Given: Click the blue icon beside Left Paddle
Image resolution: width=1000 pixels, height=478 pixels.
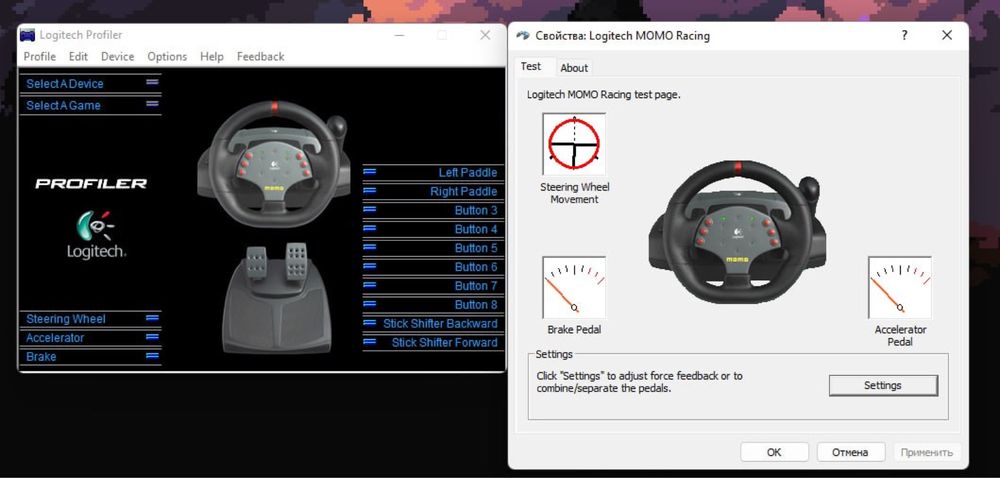Looking at the screenshot, I should point(369,171).
